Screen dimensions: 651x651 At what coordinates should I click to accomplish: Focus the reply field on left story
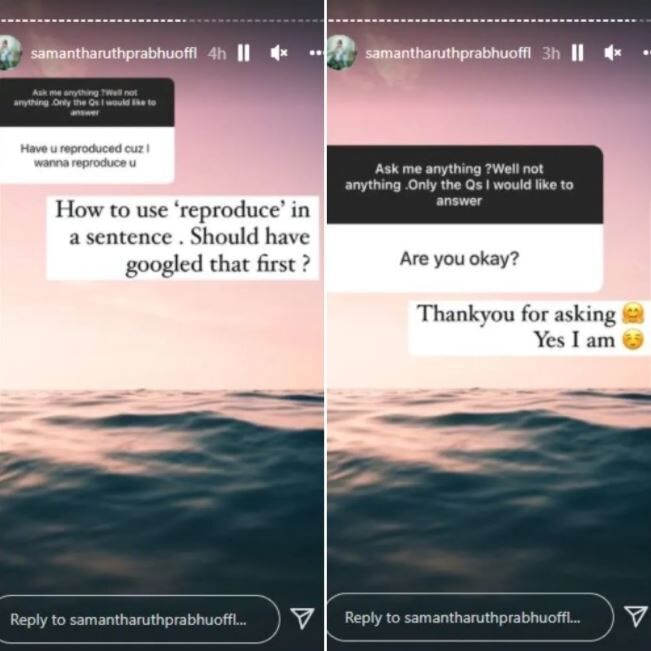[x=139, y=619]
